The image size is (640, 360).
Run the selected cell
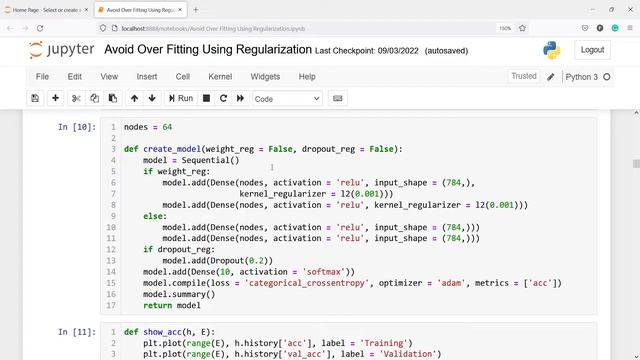click(181, 98)
